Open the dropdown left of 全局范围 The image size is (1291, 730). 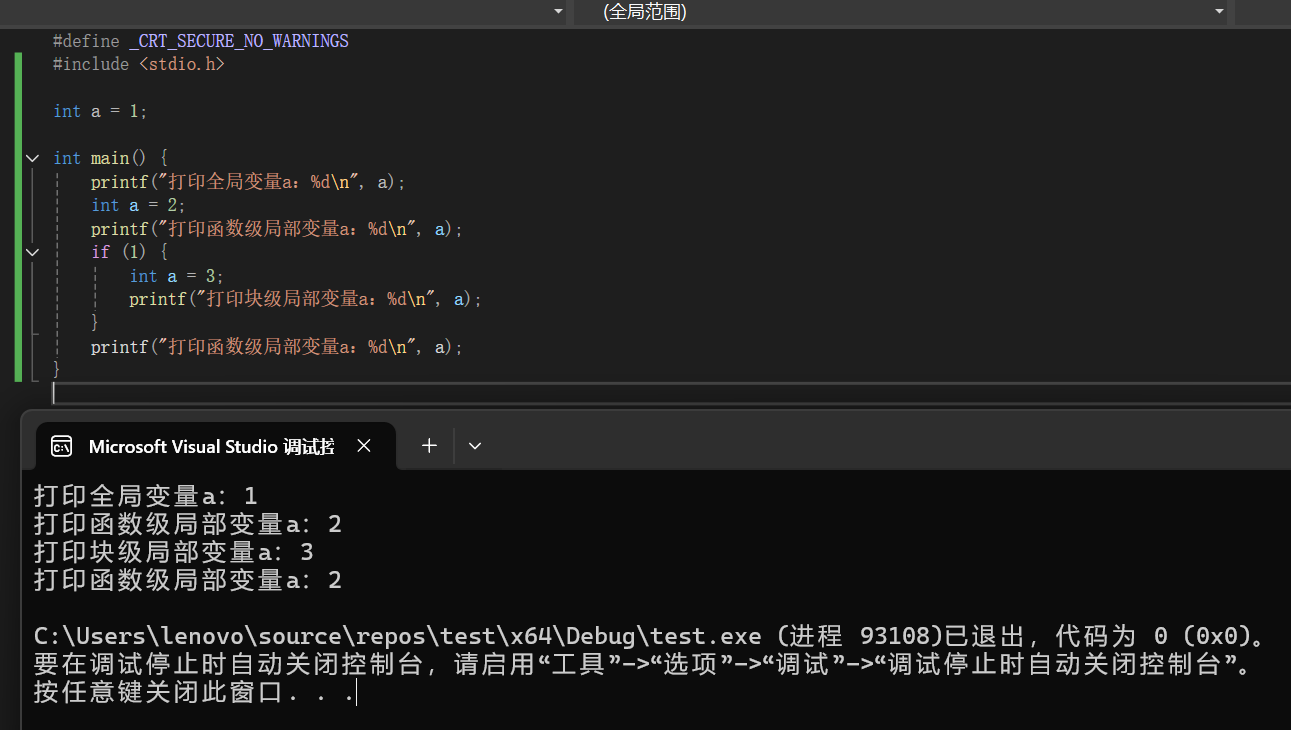(x=558, y=12)
